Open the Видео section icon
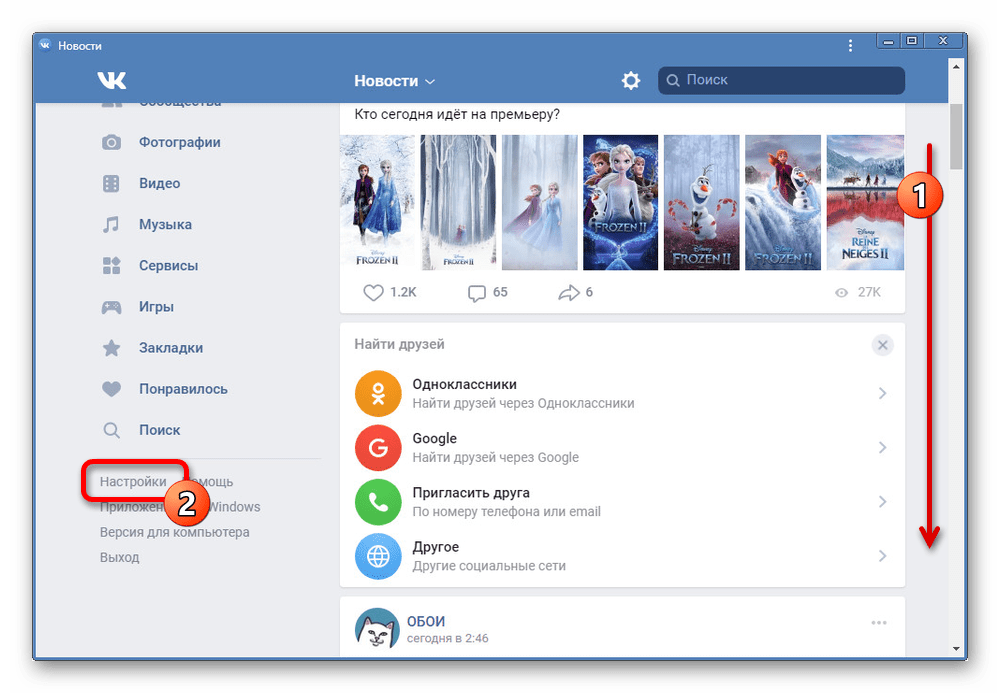The width and height of the screenshot is (1000, 693). tap(111, 184)
